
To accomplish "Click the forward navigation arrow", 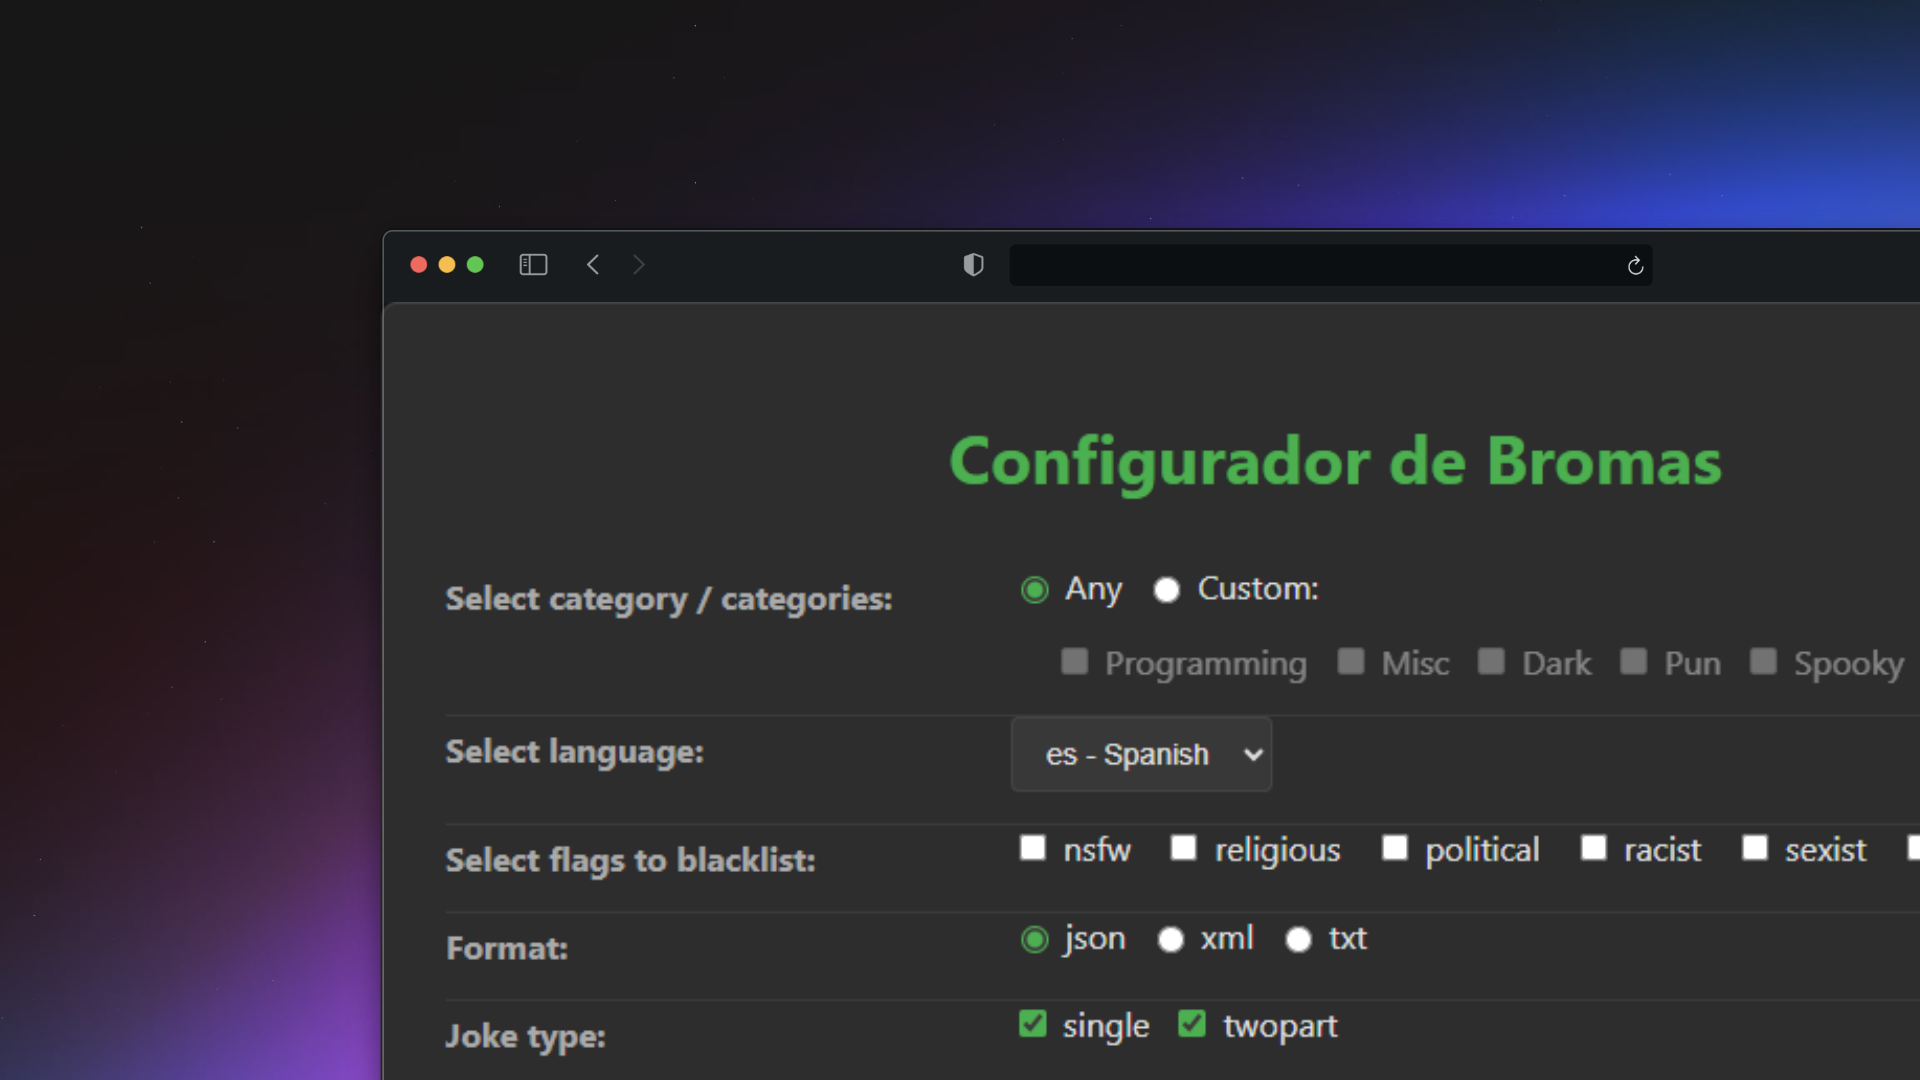I will [639, 265].
